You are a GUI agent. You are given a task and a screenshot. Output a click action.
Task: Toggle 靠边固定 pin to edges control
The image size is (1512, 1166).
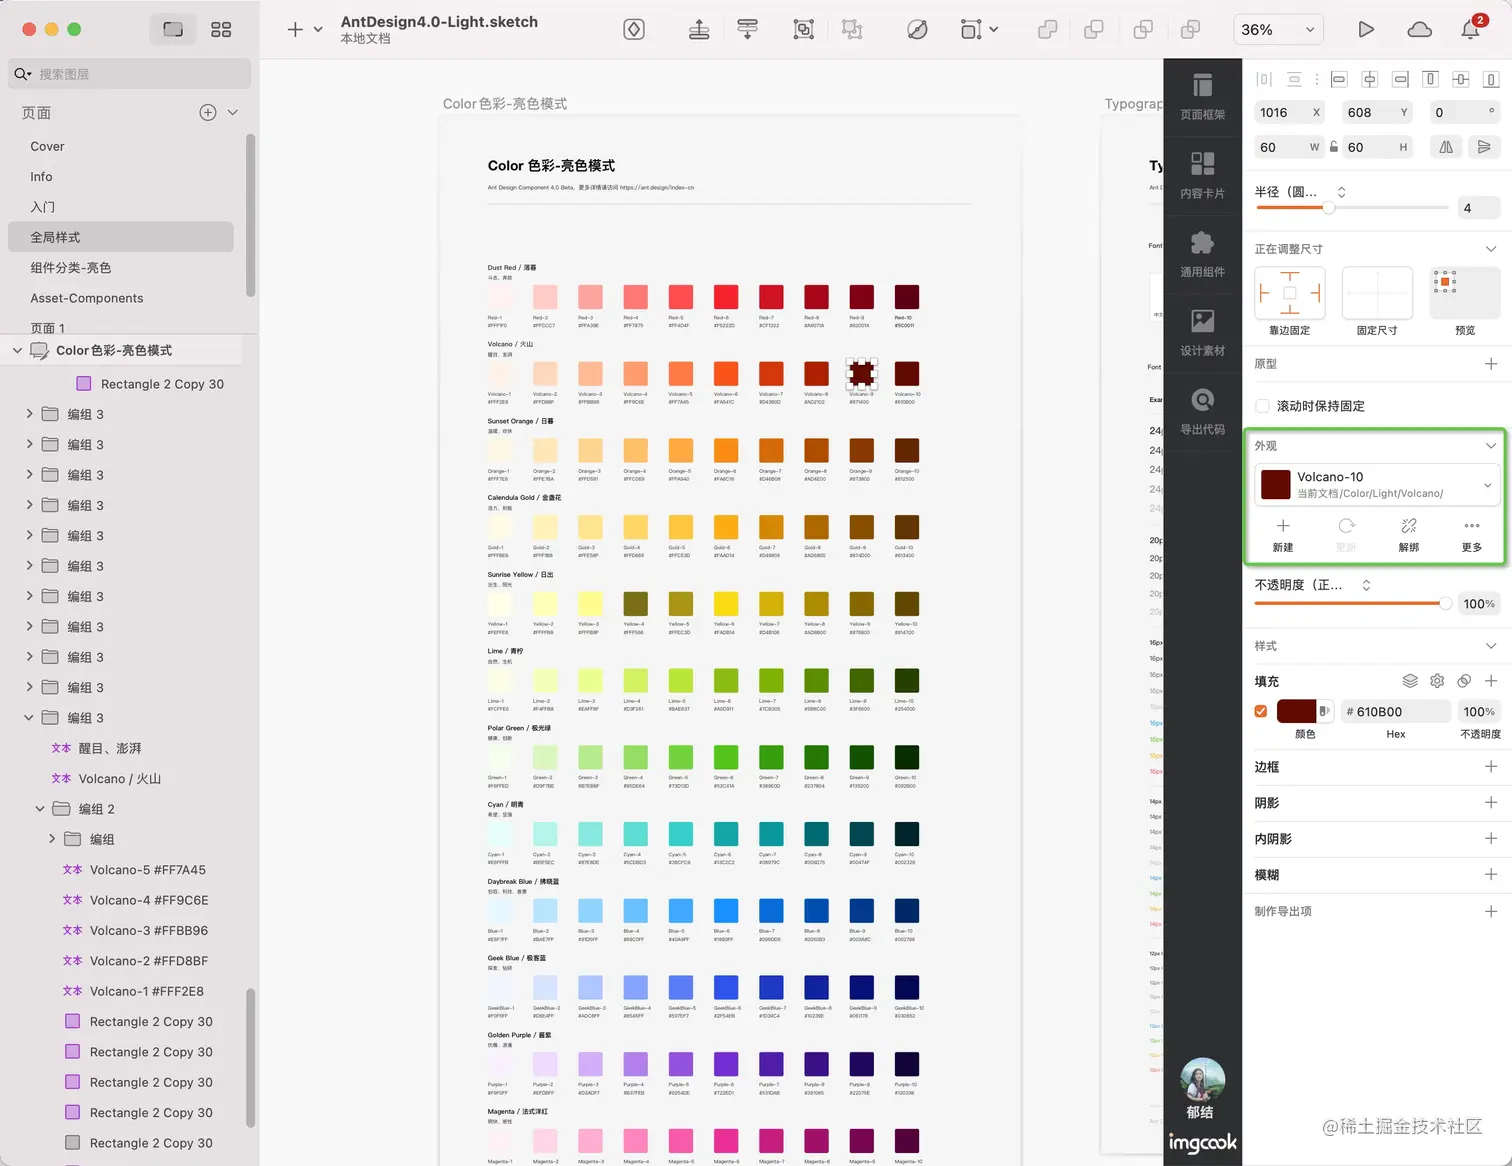pyautogui.click(x=1290, y=293)
